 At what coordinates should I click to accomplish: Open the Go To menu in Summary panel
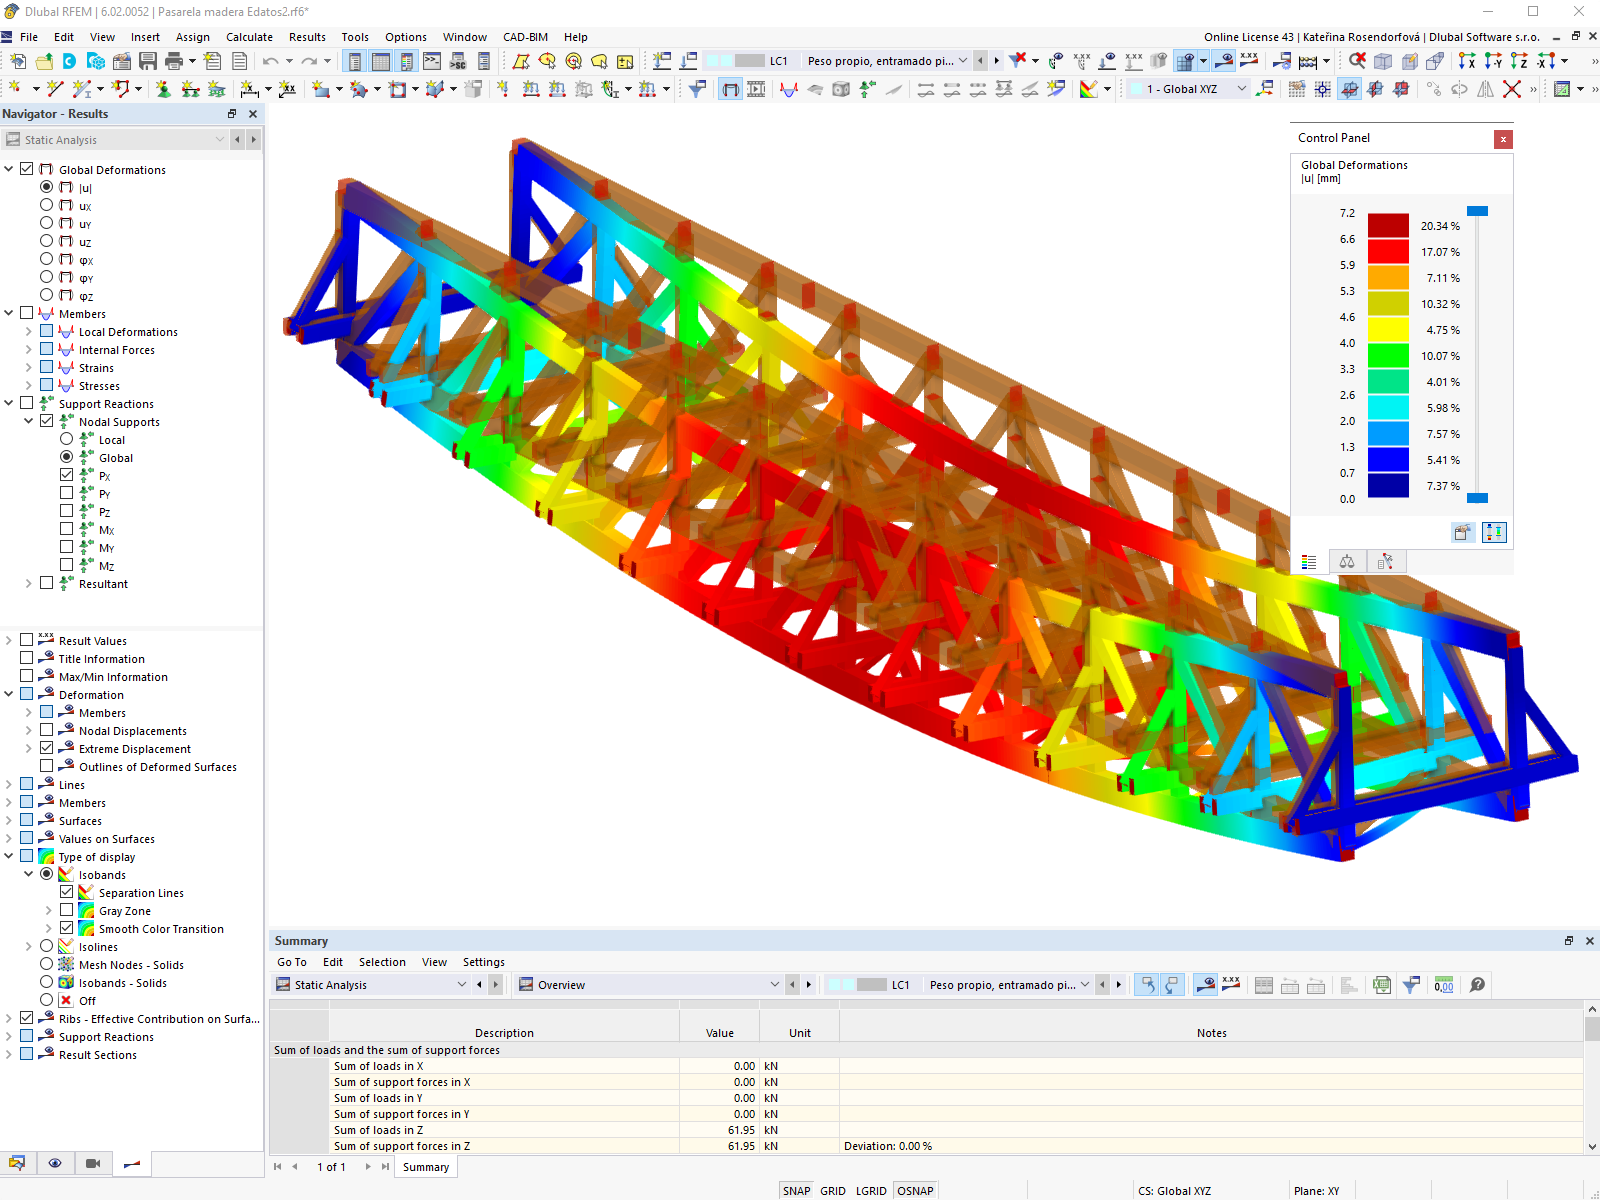tap(292, 962)
